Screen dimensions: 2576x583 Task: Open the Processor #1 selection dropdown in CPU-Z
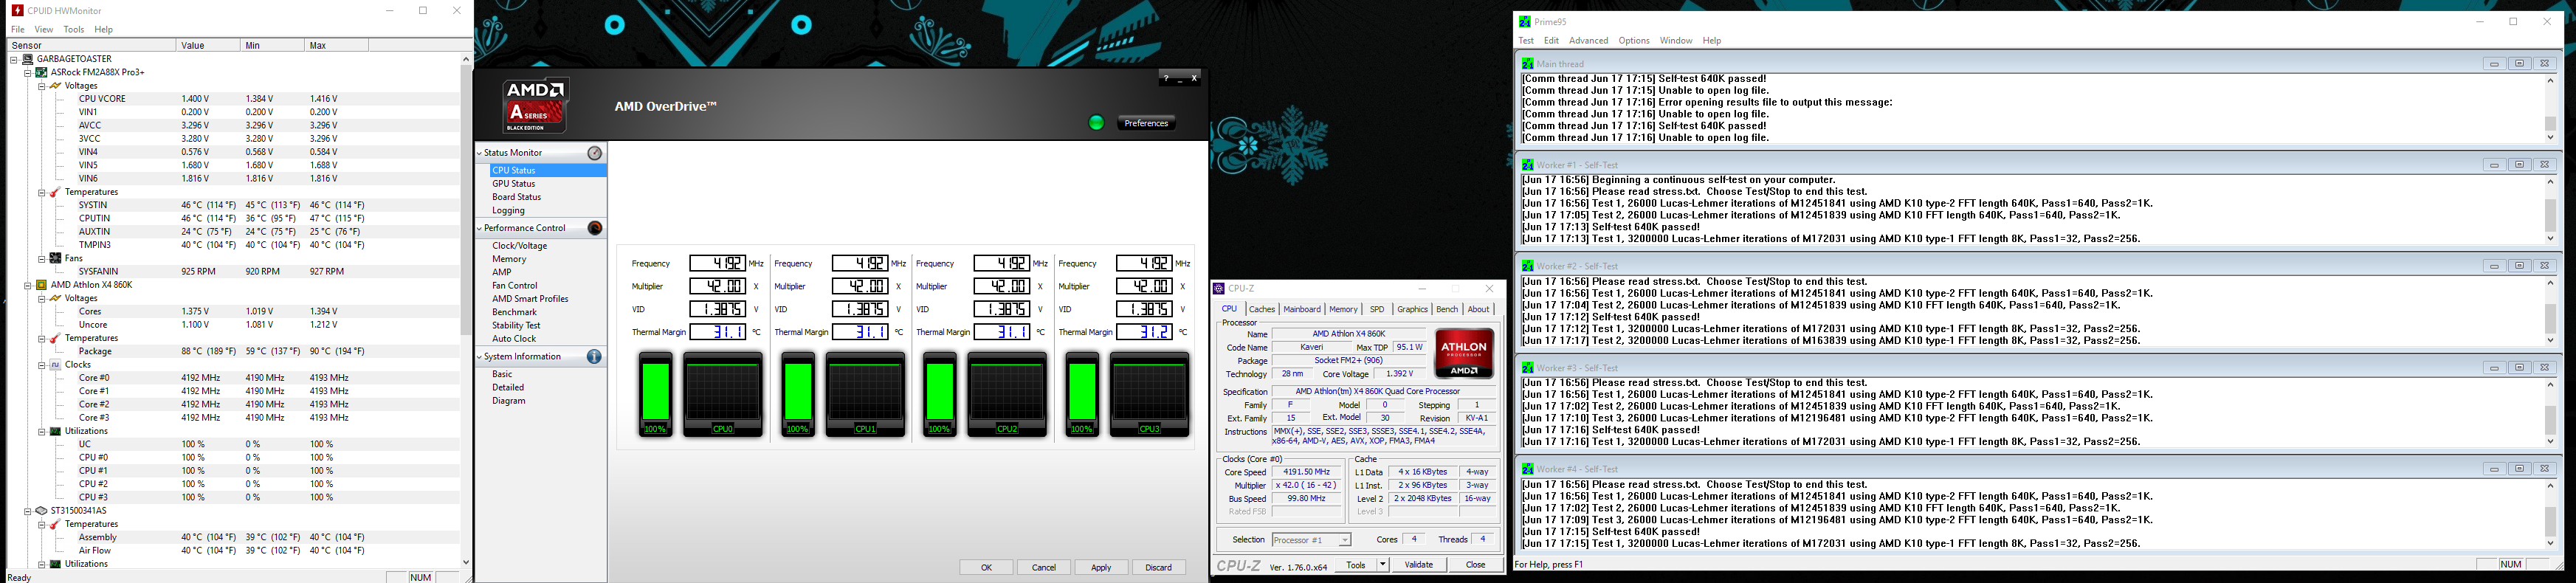point(1345,540)
